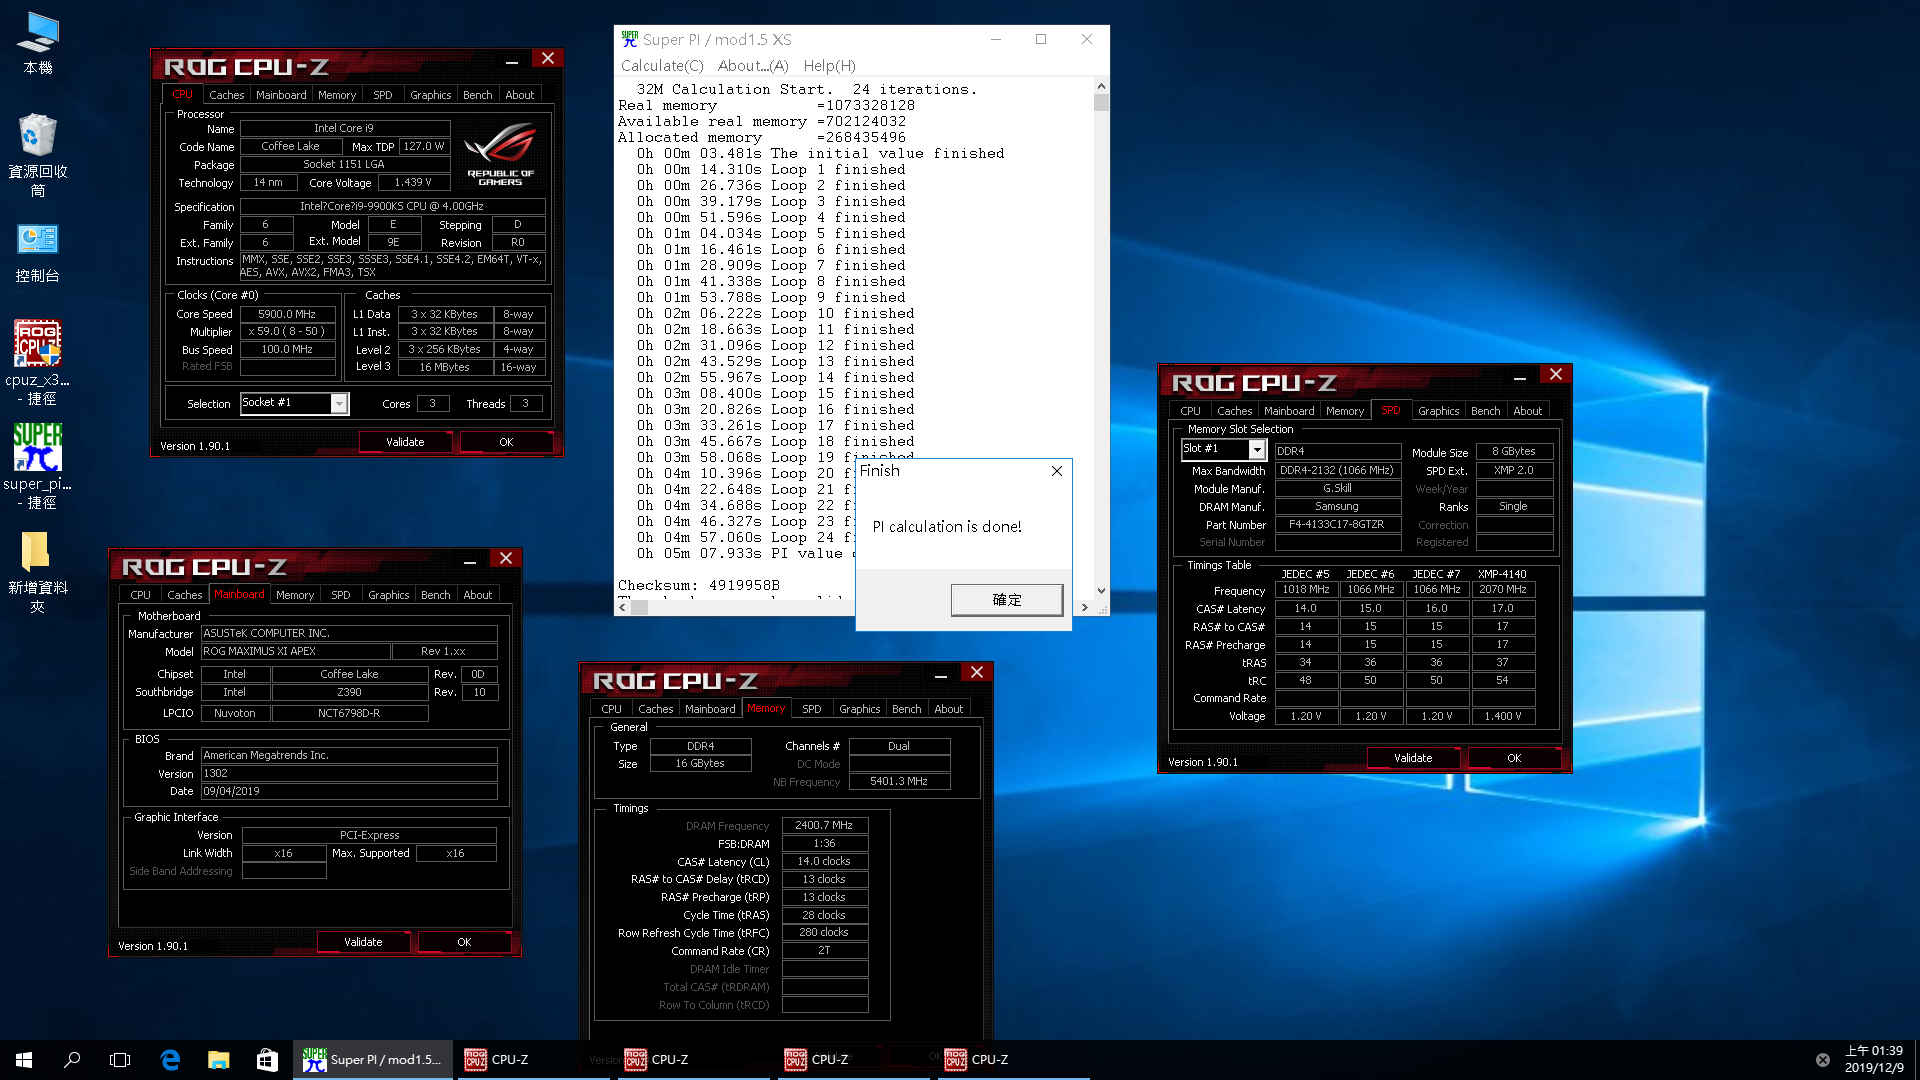Open File Explorer from taskbar
1920x1080 pixels.
click(x=218, y=1060)
